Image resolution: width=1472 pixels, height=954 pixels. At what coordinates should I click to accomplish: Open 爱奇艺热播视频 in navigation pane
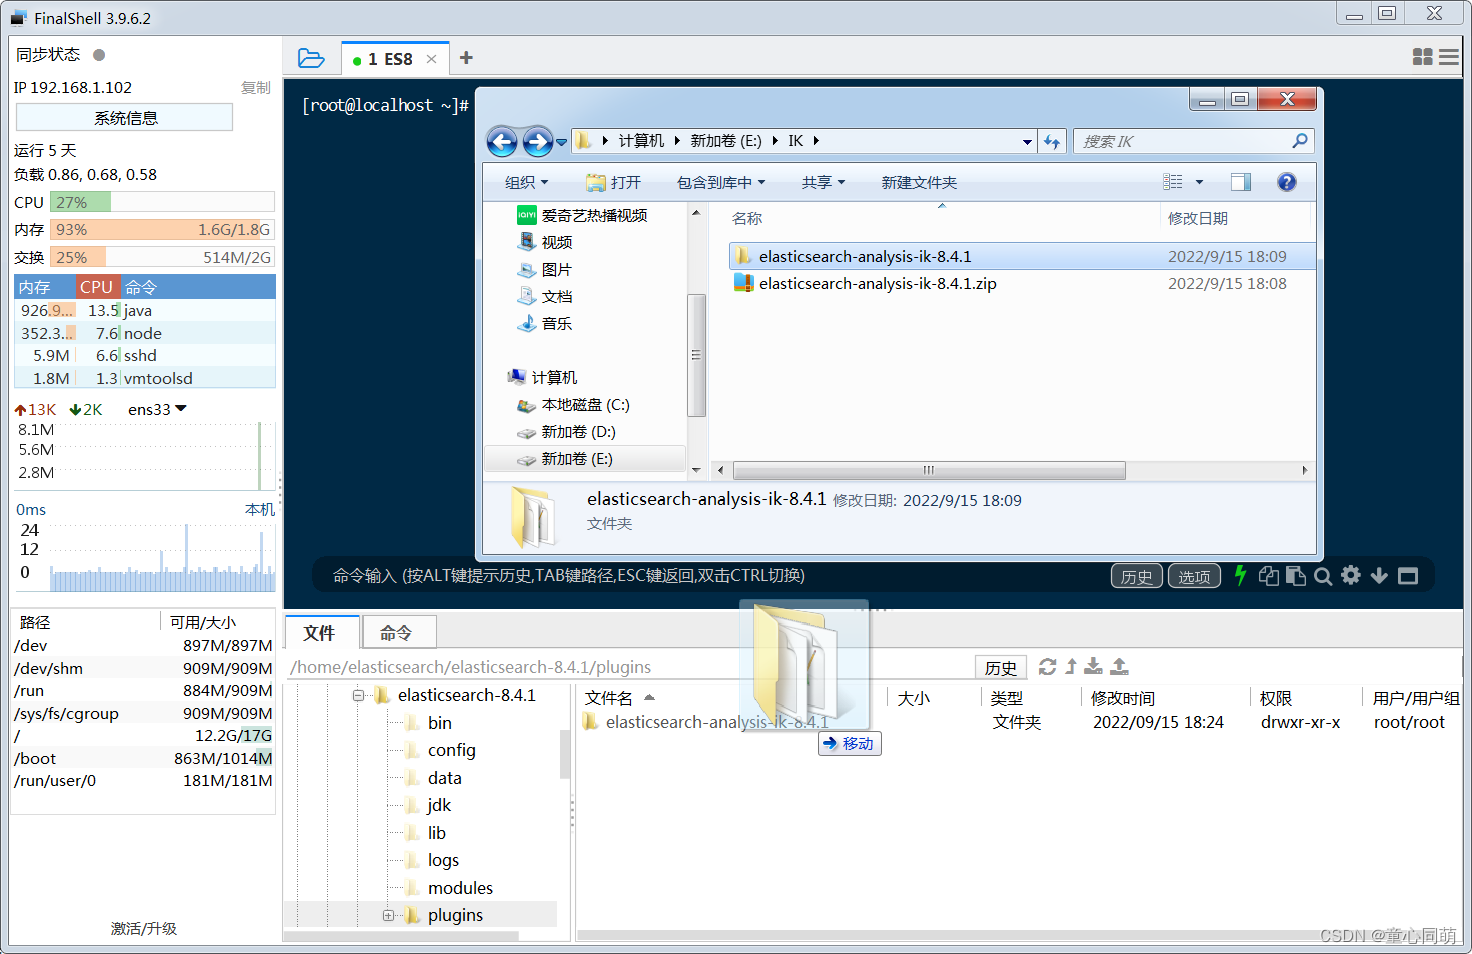[594, 215]
